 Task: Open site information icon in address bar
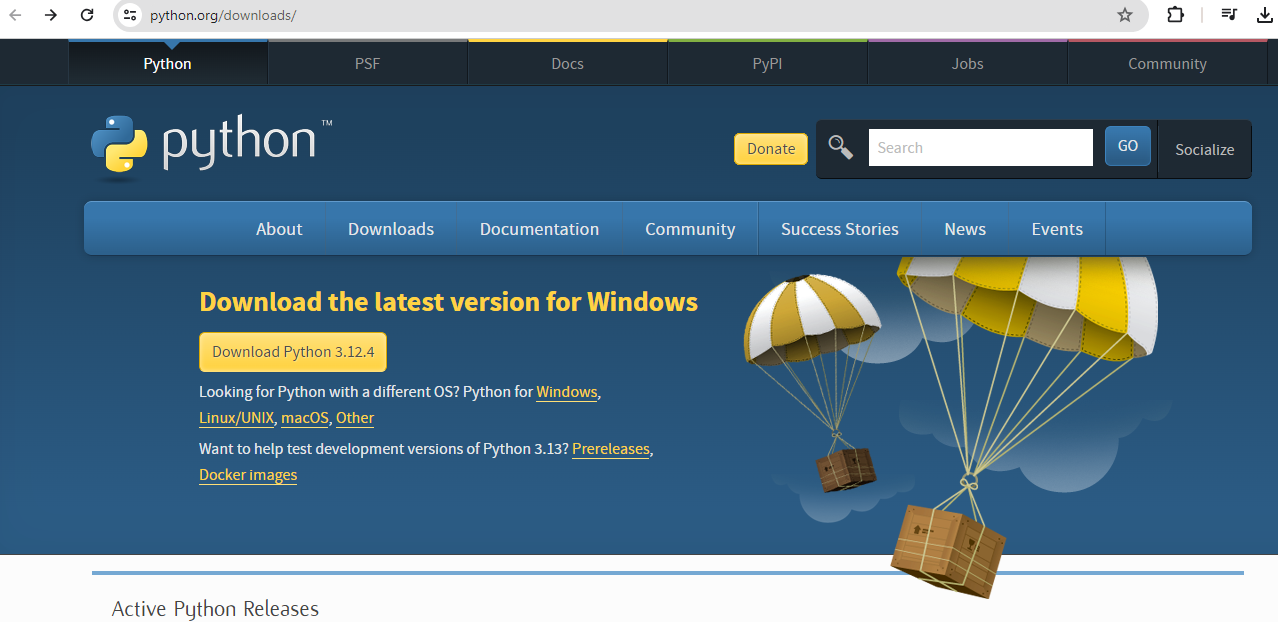pyautogui.click(x=129, y=15)
